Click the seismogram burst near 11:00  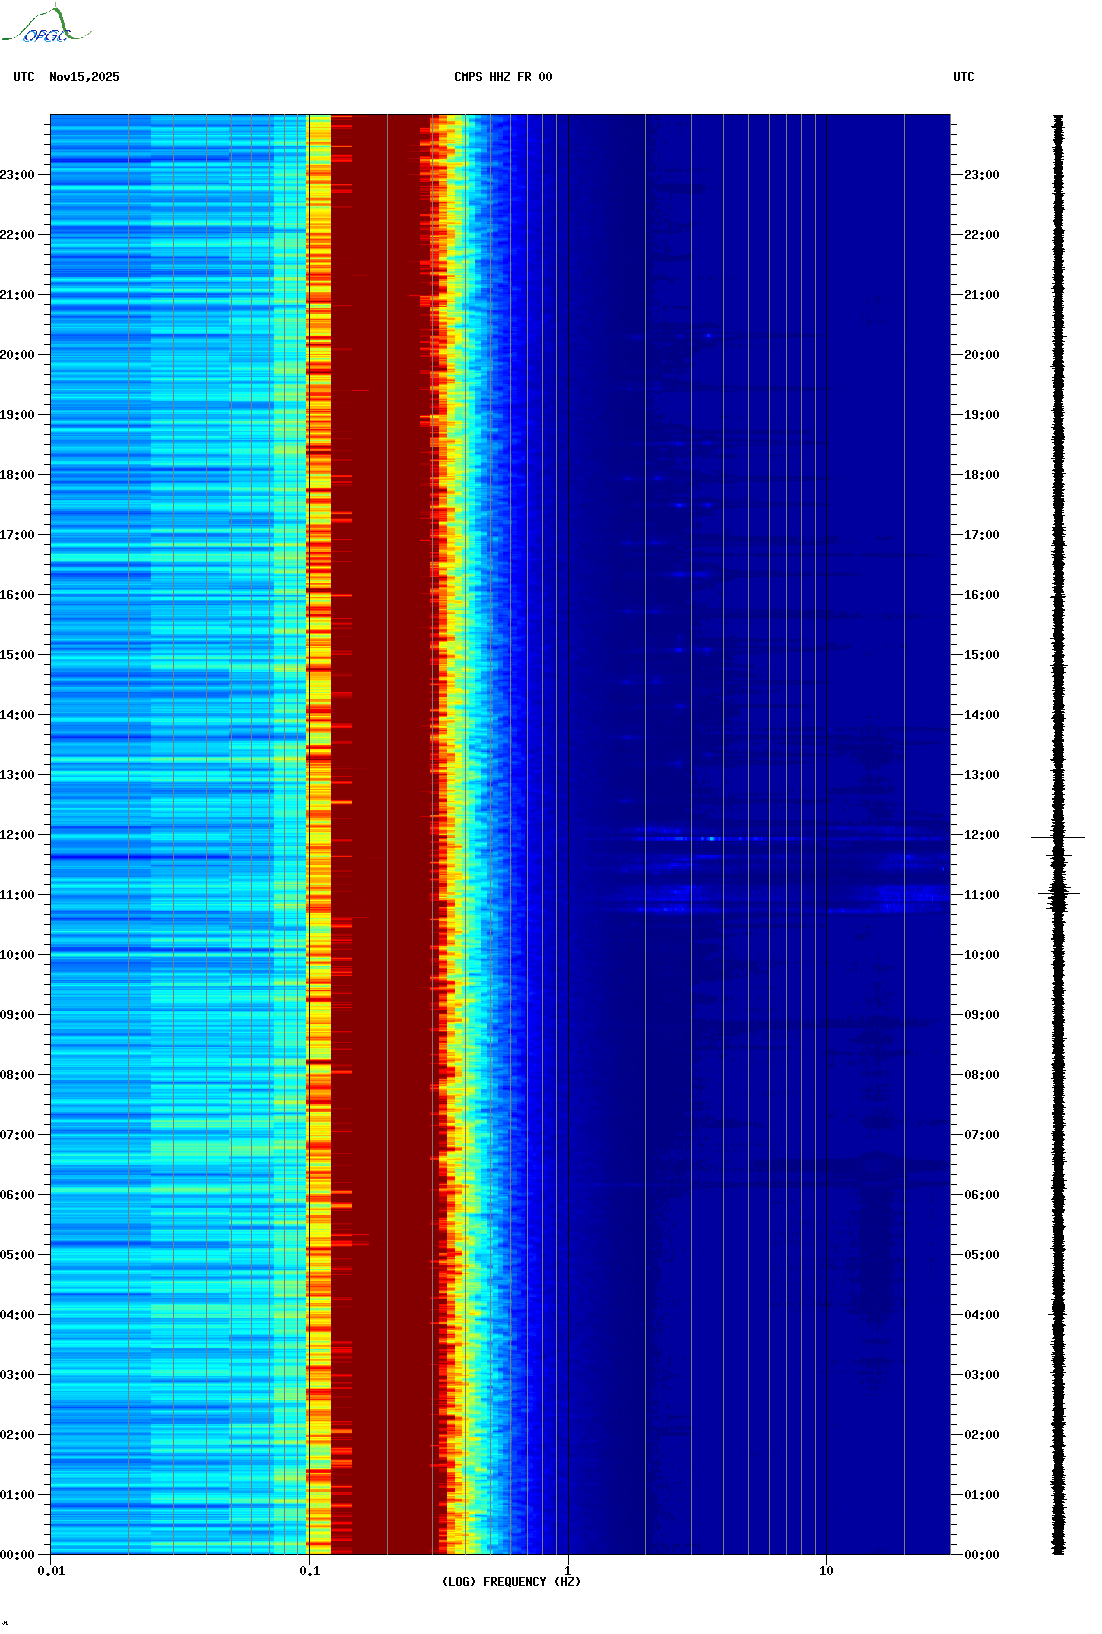[x=1058, y=892]
